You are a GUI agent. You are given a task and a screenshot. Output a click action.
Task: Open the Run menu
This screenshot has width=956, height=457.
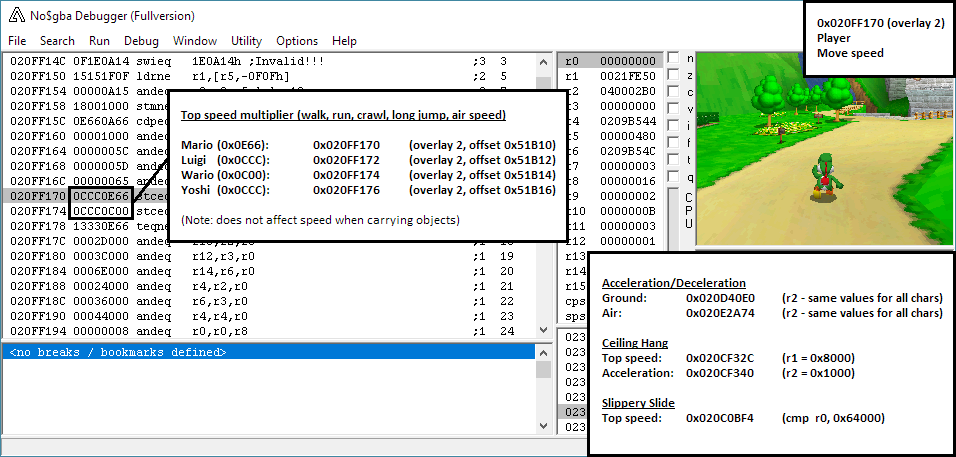(99, 41)
